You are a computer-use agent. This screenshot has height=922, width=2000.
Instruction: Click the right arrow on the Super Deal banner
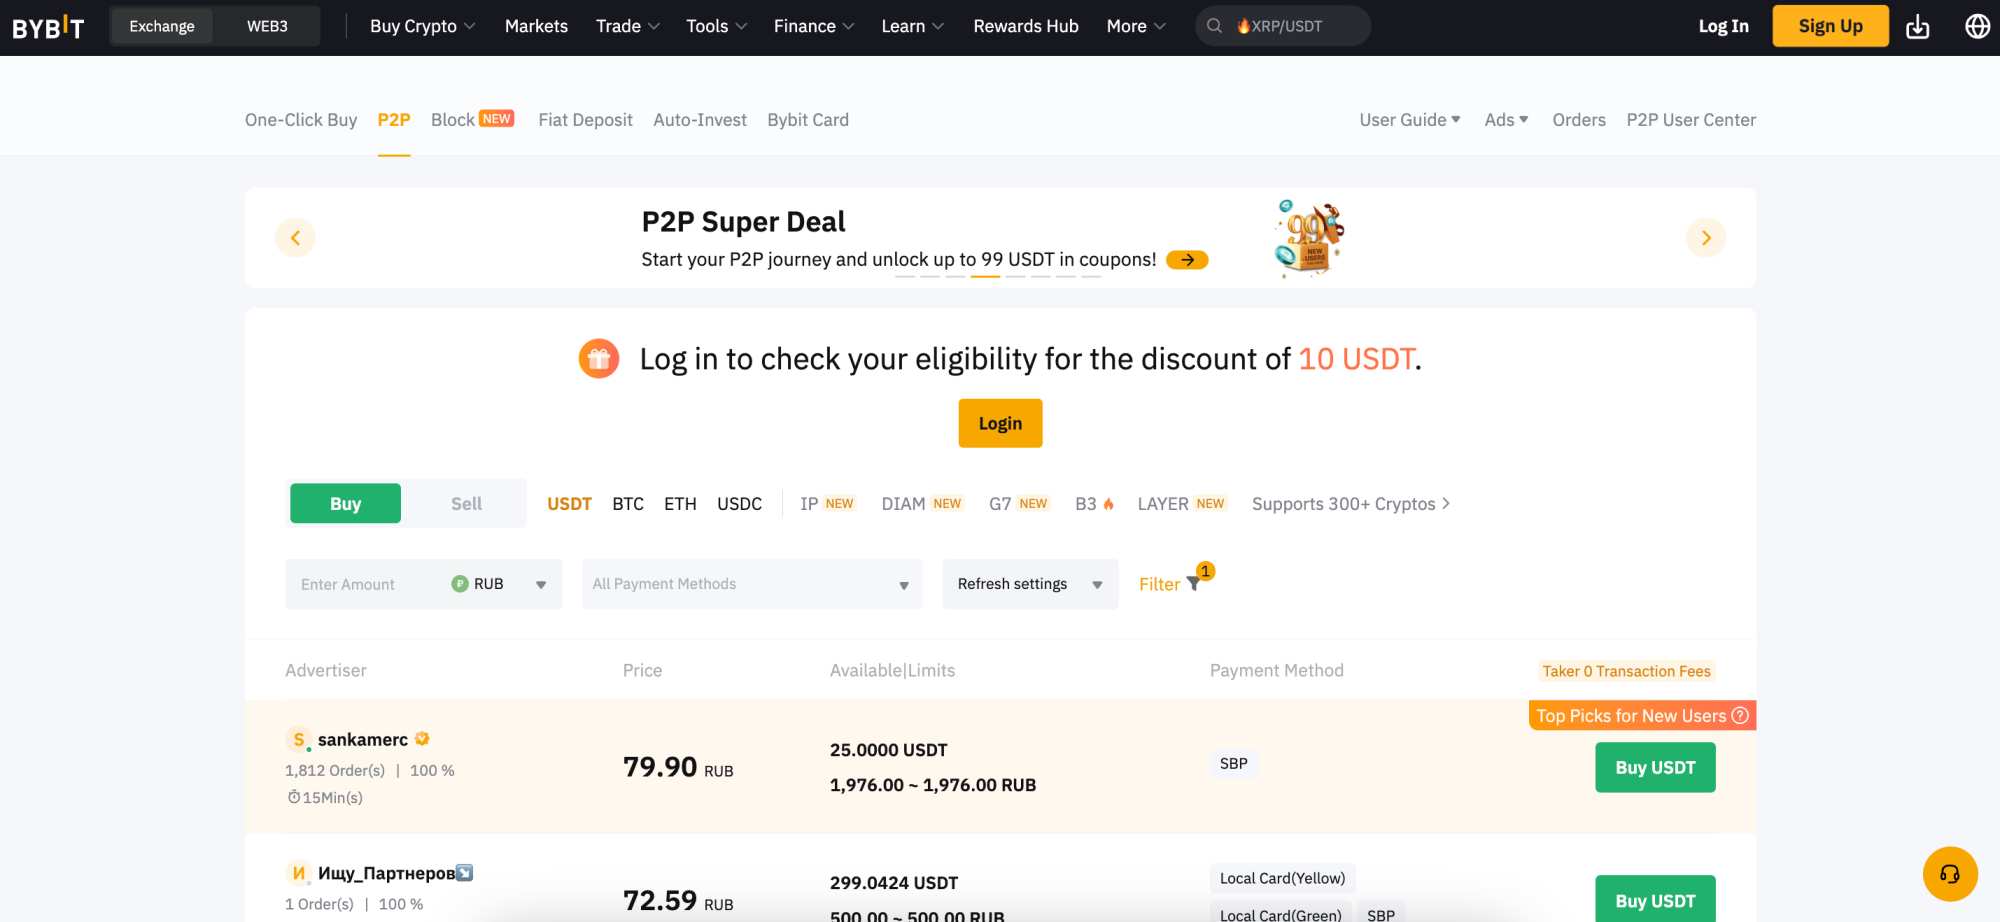(1706, 238)
